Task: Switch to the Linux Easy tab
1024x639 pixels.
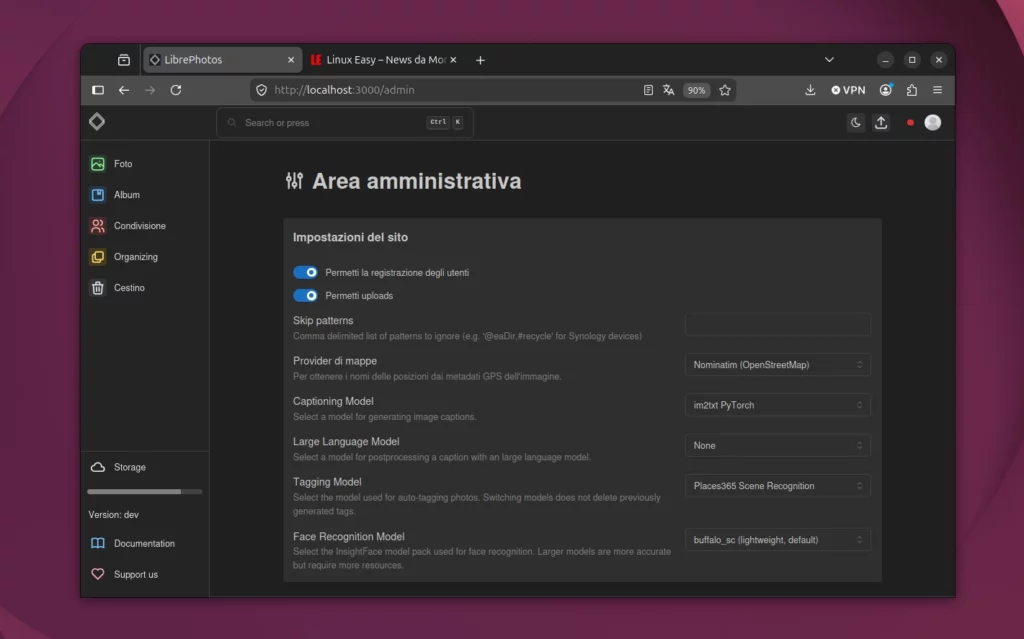Action: pos(384,59)
